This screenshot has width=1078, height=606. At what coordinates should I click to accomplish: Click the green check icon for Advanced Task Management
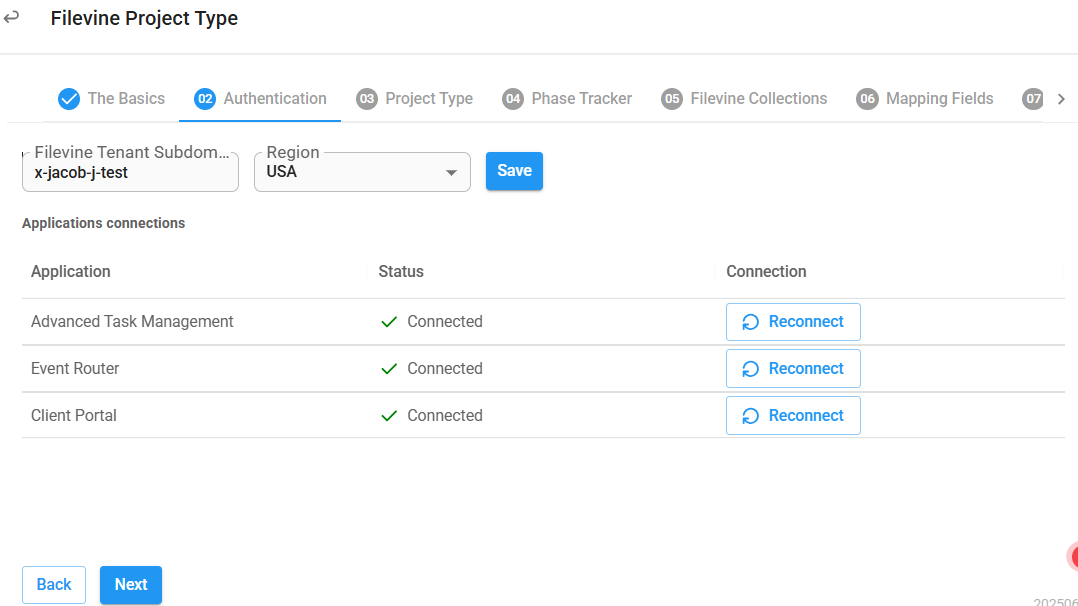(x=389, y=322)
